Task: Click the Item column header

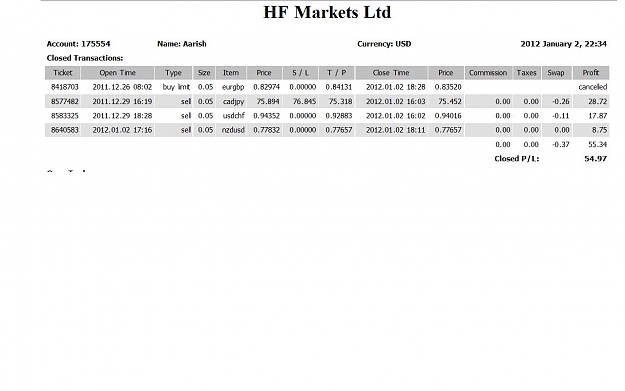Action: pos(231,73)
